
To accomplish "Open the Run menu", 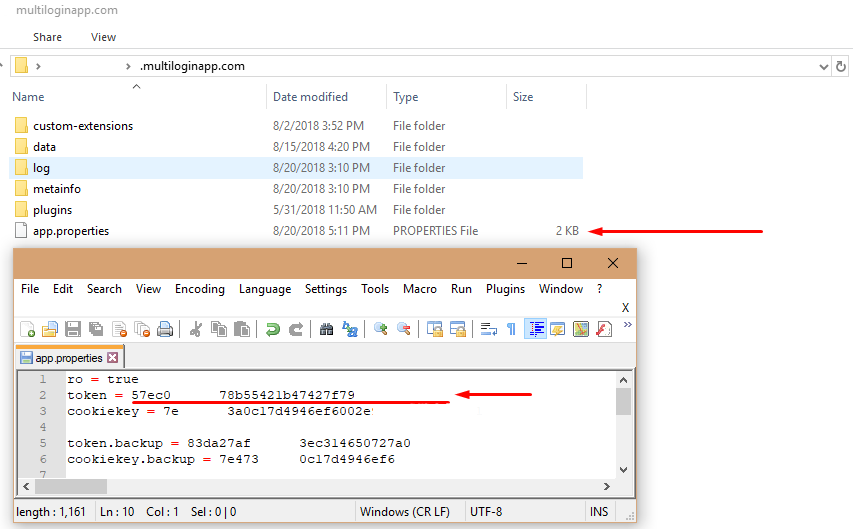I will pyautogui.click(x=461, y=289).
